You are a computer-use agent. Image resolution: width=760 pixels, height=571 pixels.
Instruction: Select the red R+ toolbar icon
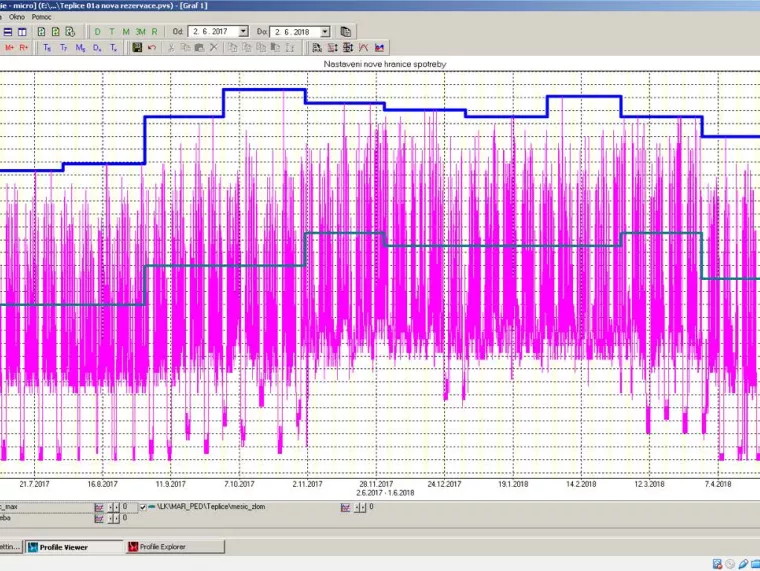click(x=24, y=48)
